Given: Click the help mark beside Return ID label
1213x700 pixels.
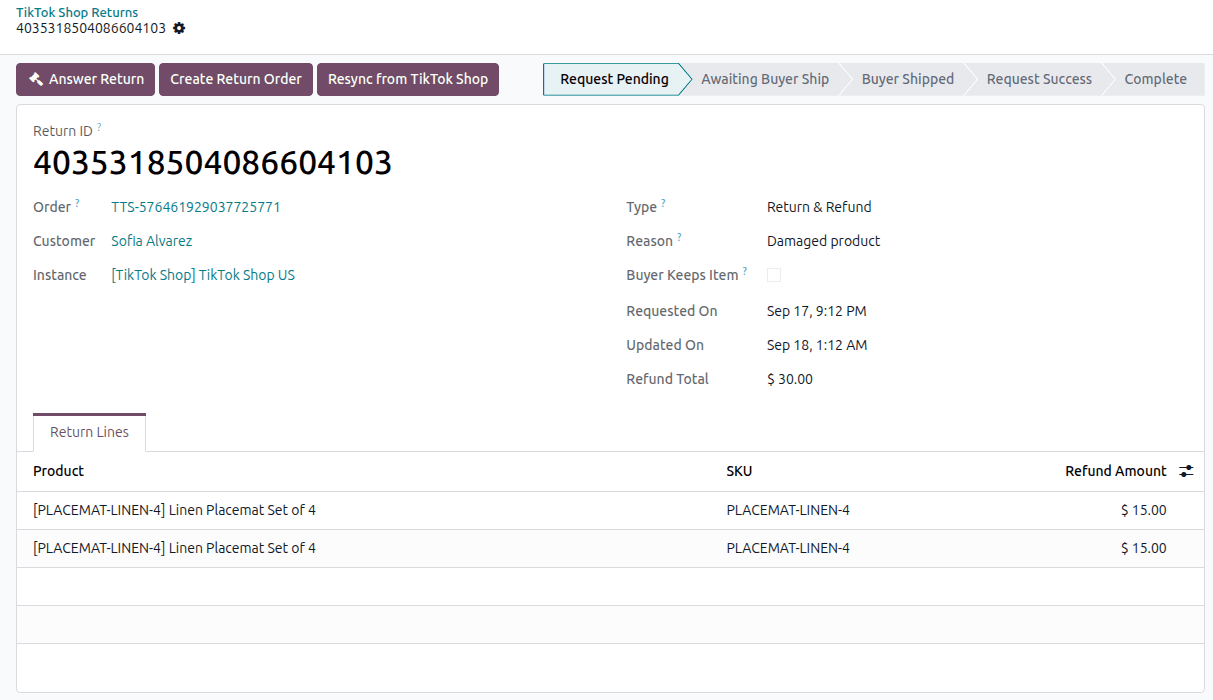Looking at the screenshot, I should 99,127.
